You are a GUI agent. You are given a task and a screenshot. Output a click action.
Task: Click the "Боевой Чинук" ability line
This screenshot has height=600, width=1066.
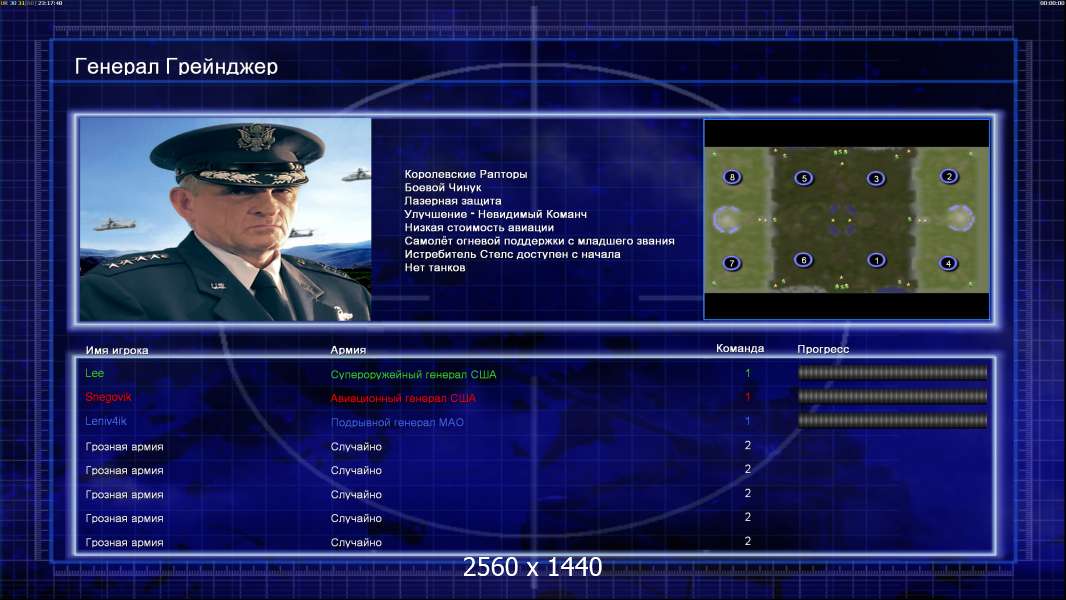[x=443, y=187]
